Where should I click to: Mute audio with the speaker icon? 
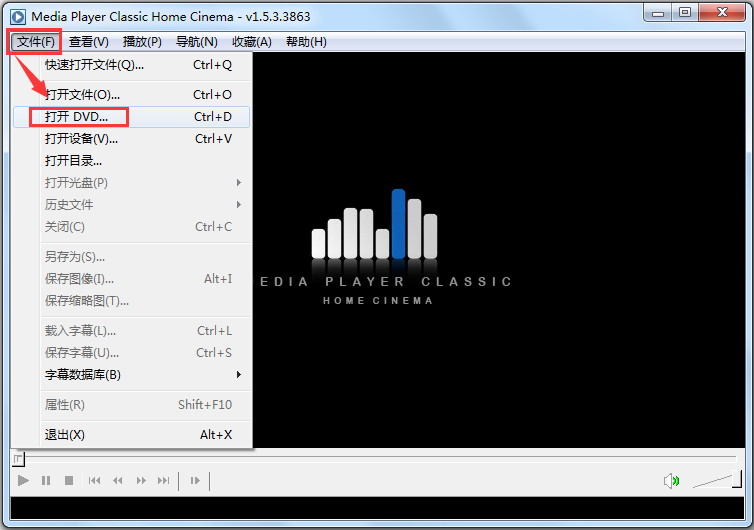(671, 481)
